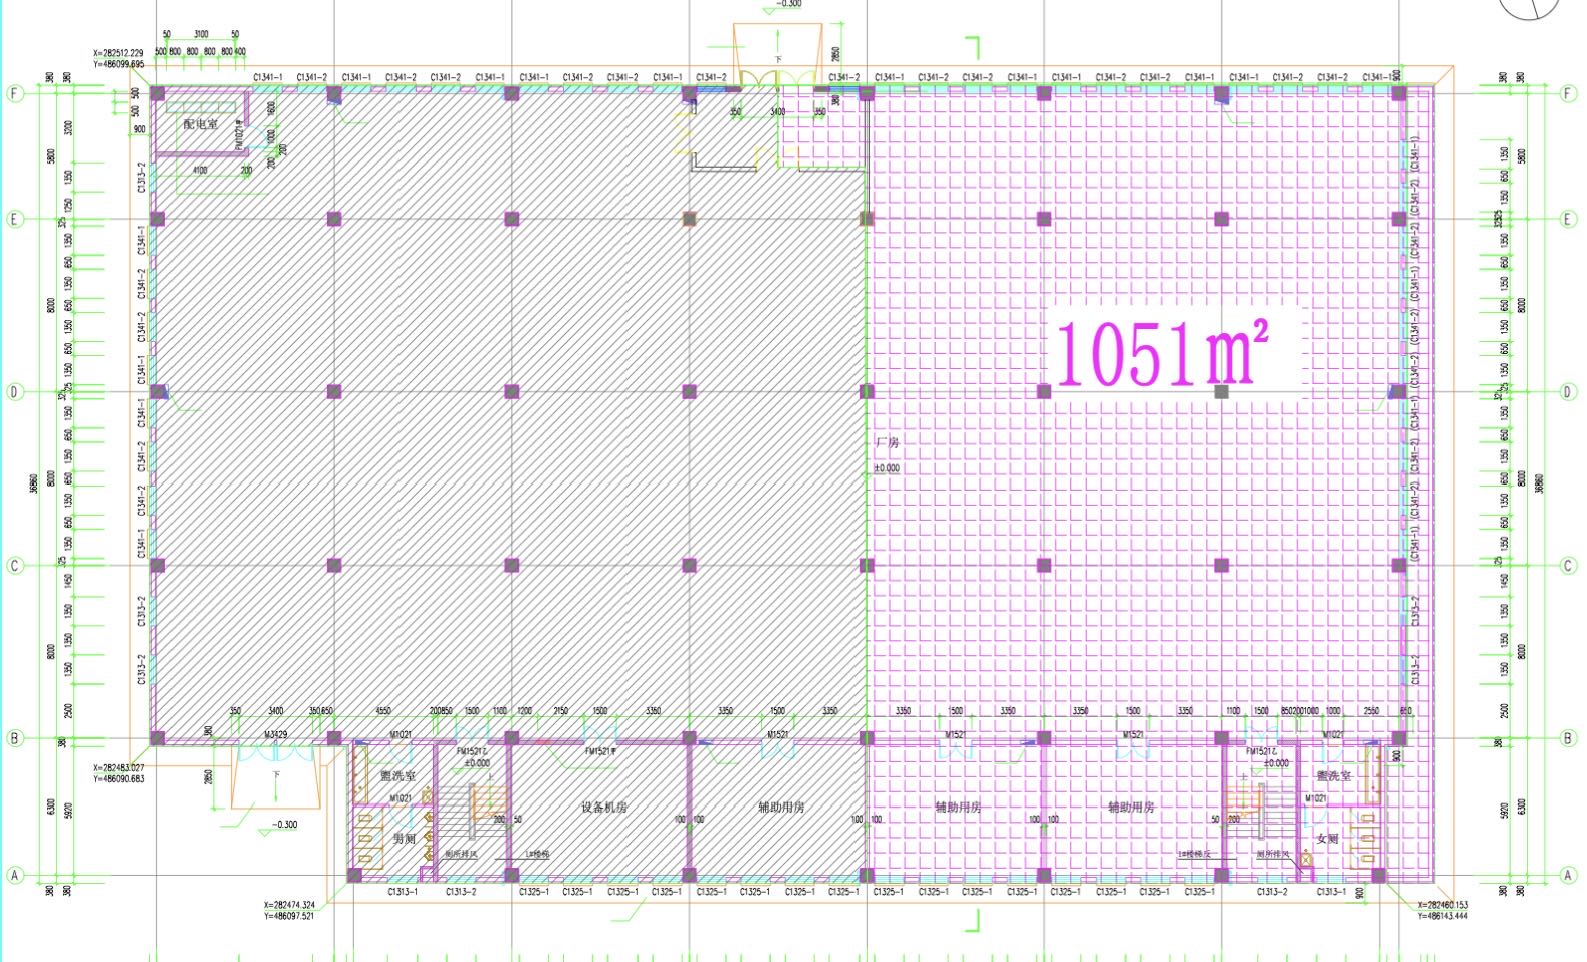The width and height of the screenshot is (1587, 962).
Task: Select the 男厕 room label
Action: (x=403, y=839)
